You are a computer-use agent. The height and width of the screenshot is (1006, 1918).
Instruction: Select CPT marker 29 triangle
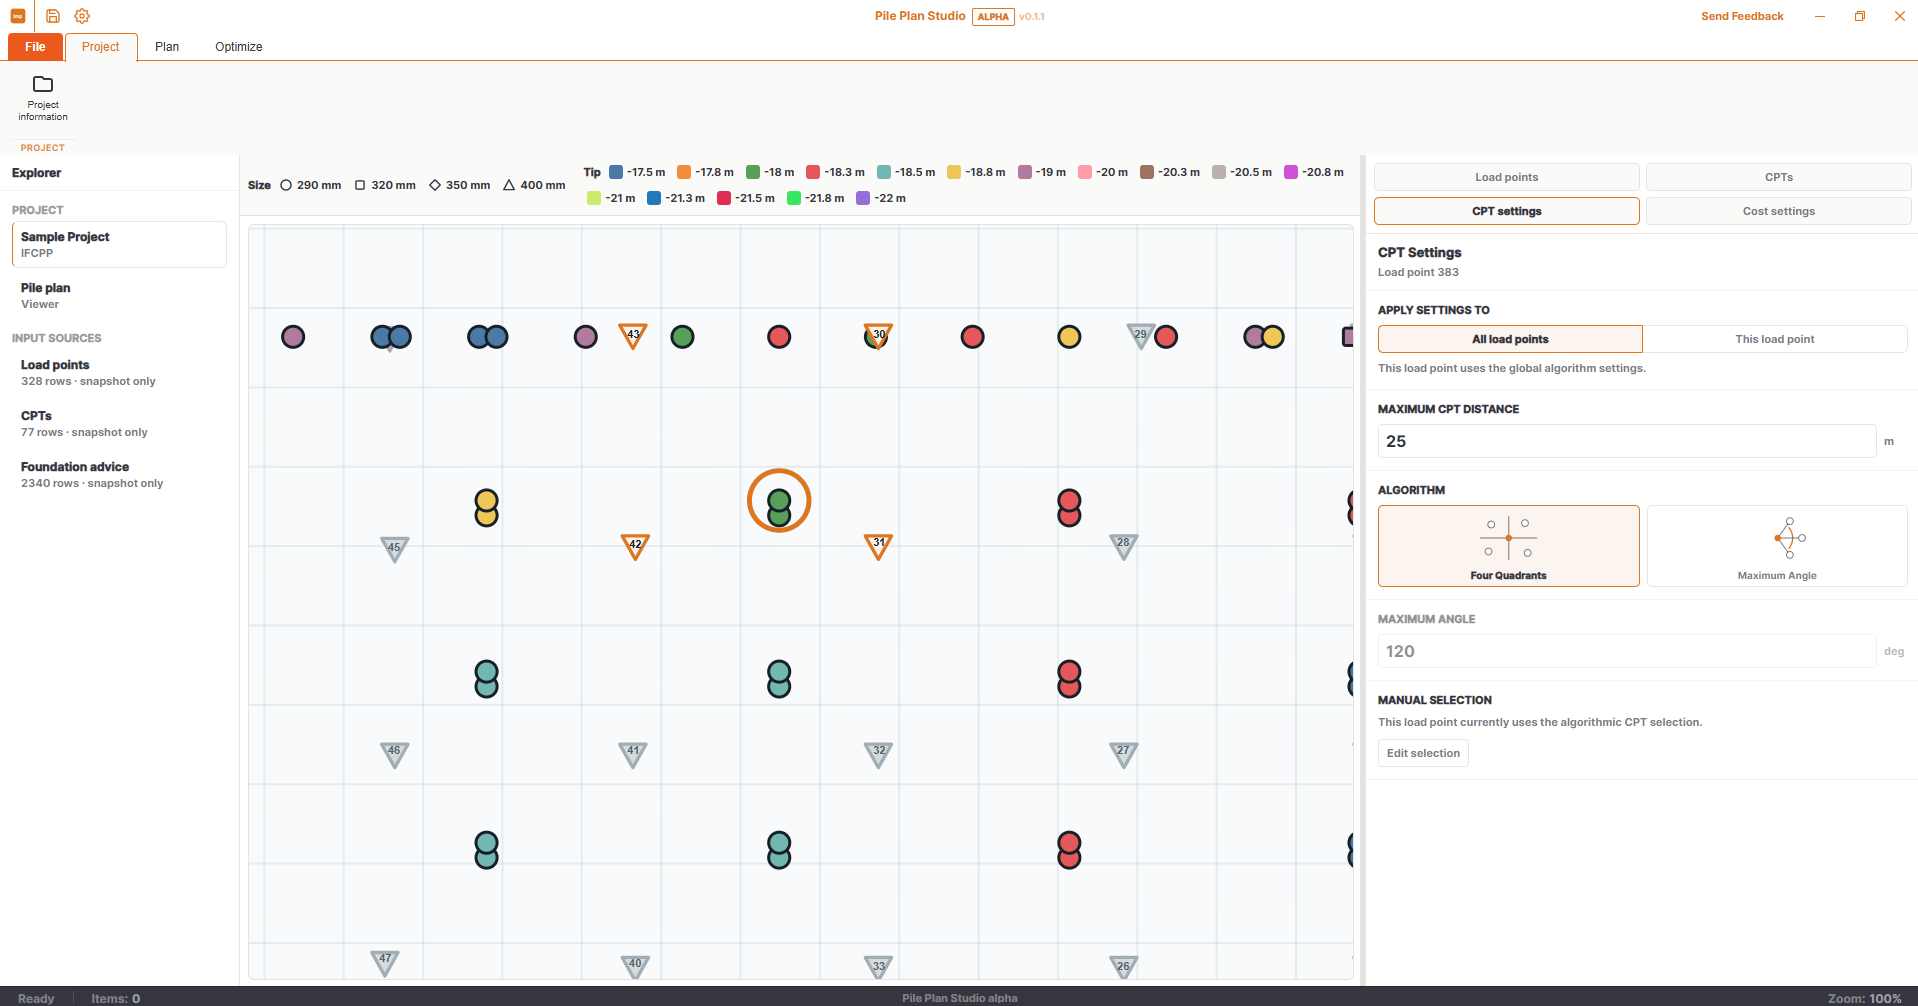click(1141, 336)
